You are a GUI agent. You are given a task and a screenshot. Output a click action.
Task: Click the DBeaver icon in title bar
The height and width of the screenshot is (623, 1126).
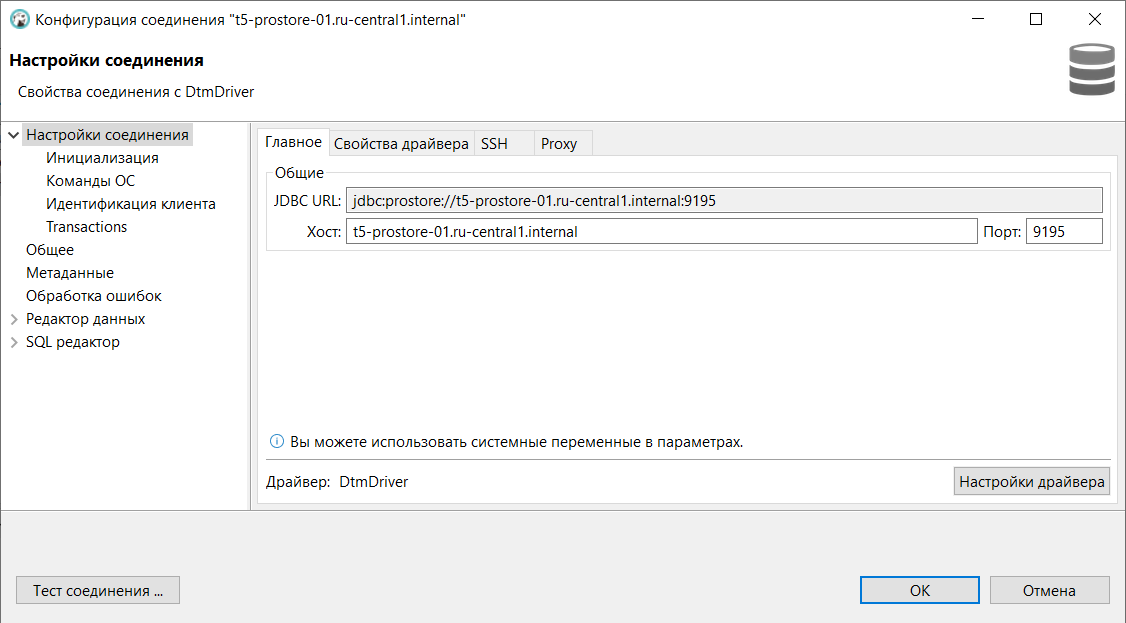click(18, 19)
